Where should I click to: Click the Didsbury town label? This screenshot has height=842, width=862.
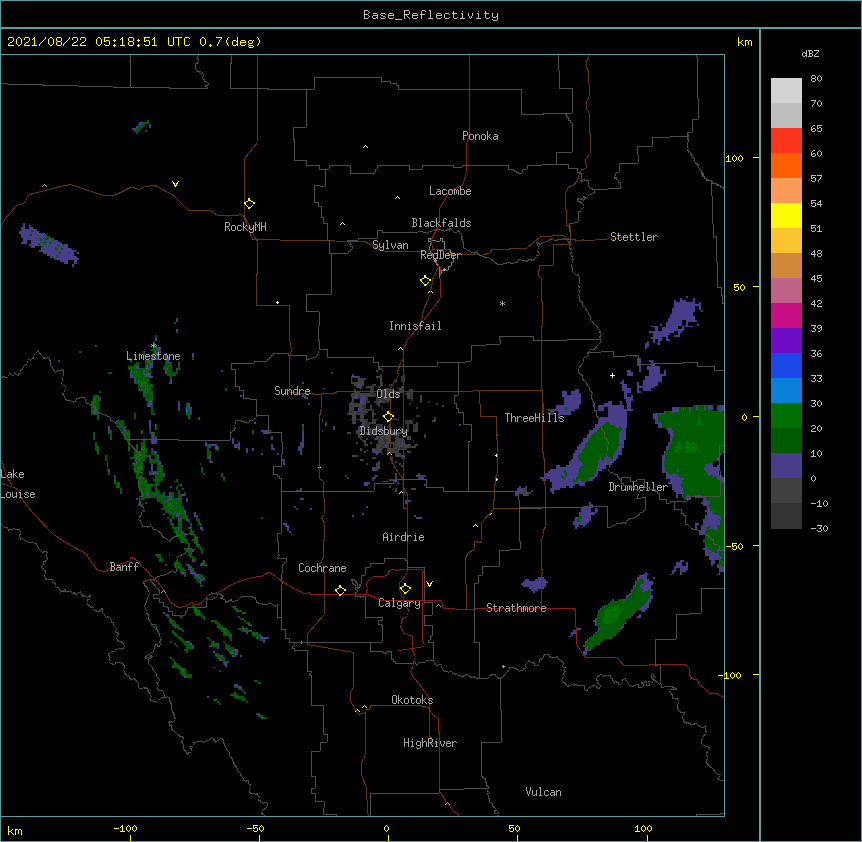383,431
